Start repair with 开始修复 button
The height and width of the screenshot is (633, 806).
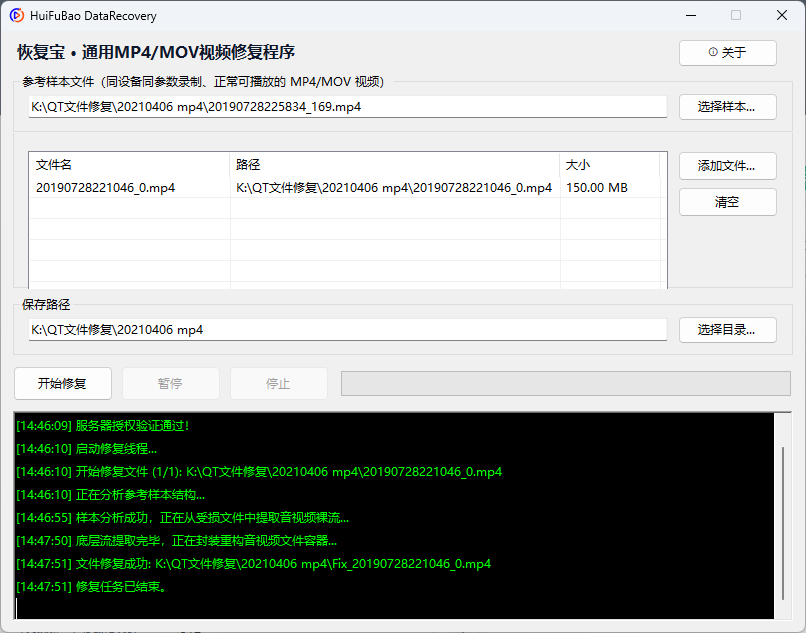[x=63, y=384]
